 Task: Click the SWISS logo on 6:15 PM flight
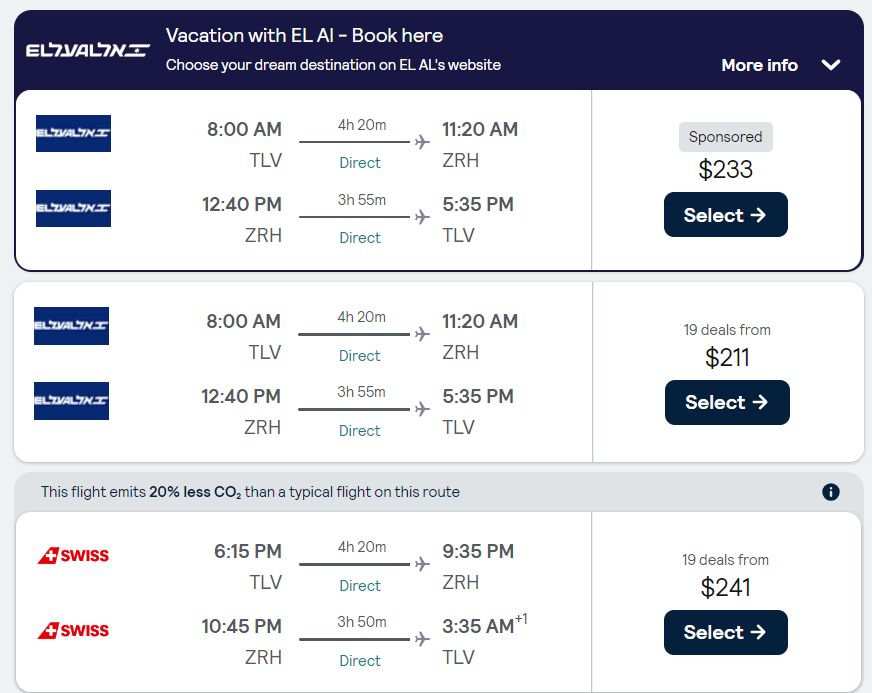(73, 555)
